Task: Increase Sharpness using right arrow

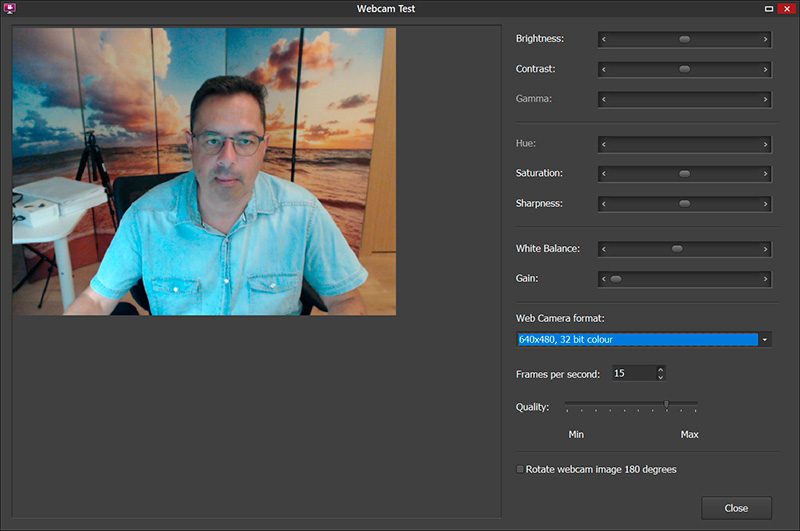Action: point(765,204)
